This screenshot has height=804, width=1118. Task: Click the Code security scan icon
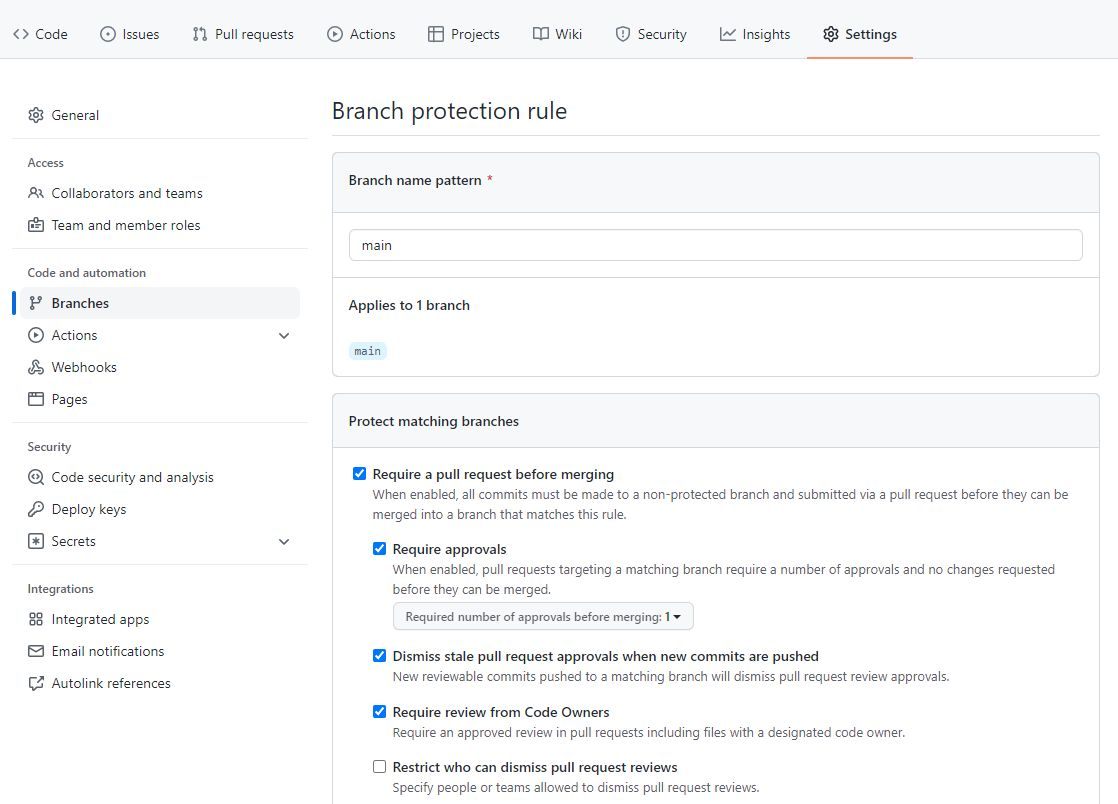coord(36,477)
